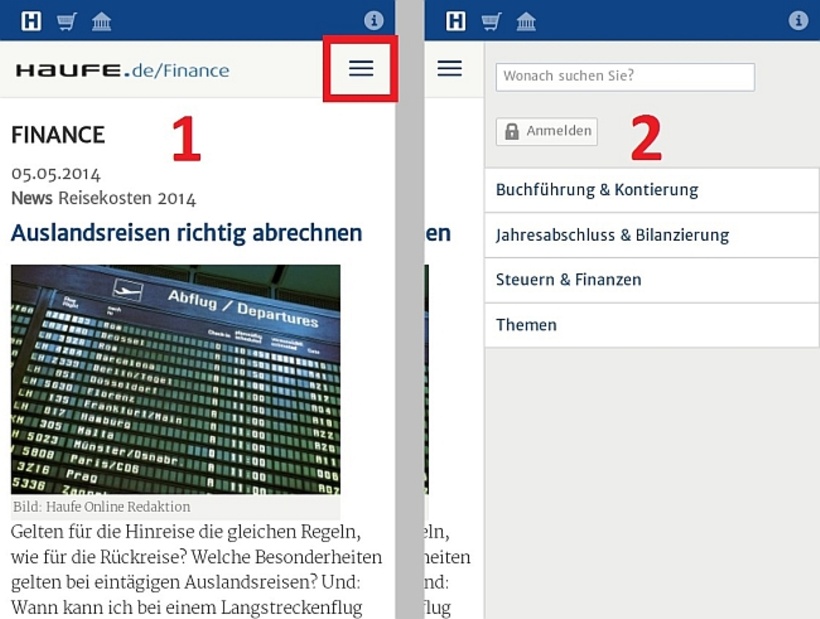Open the shopping cart icon
The height and width of the screenshot is (619, 820).
(x=66, y=19)
